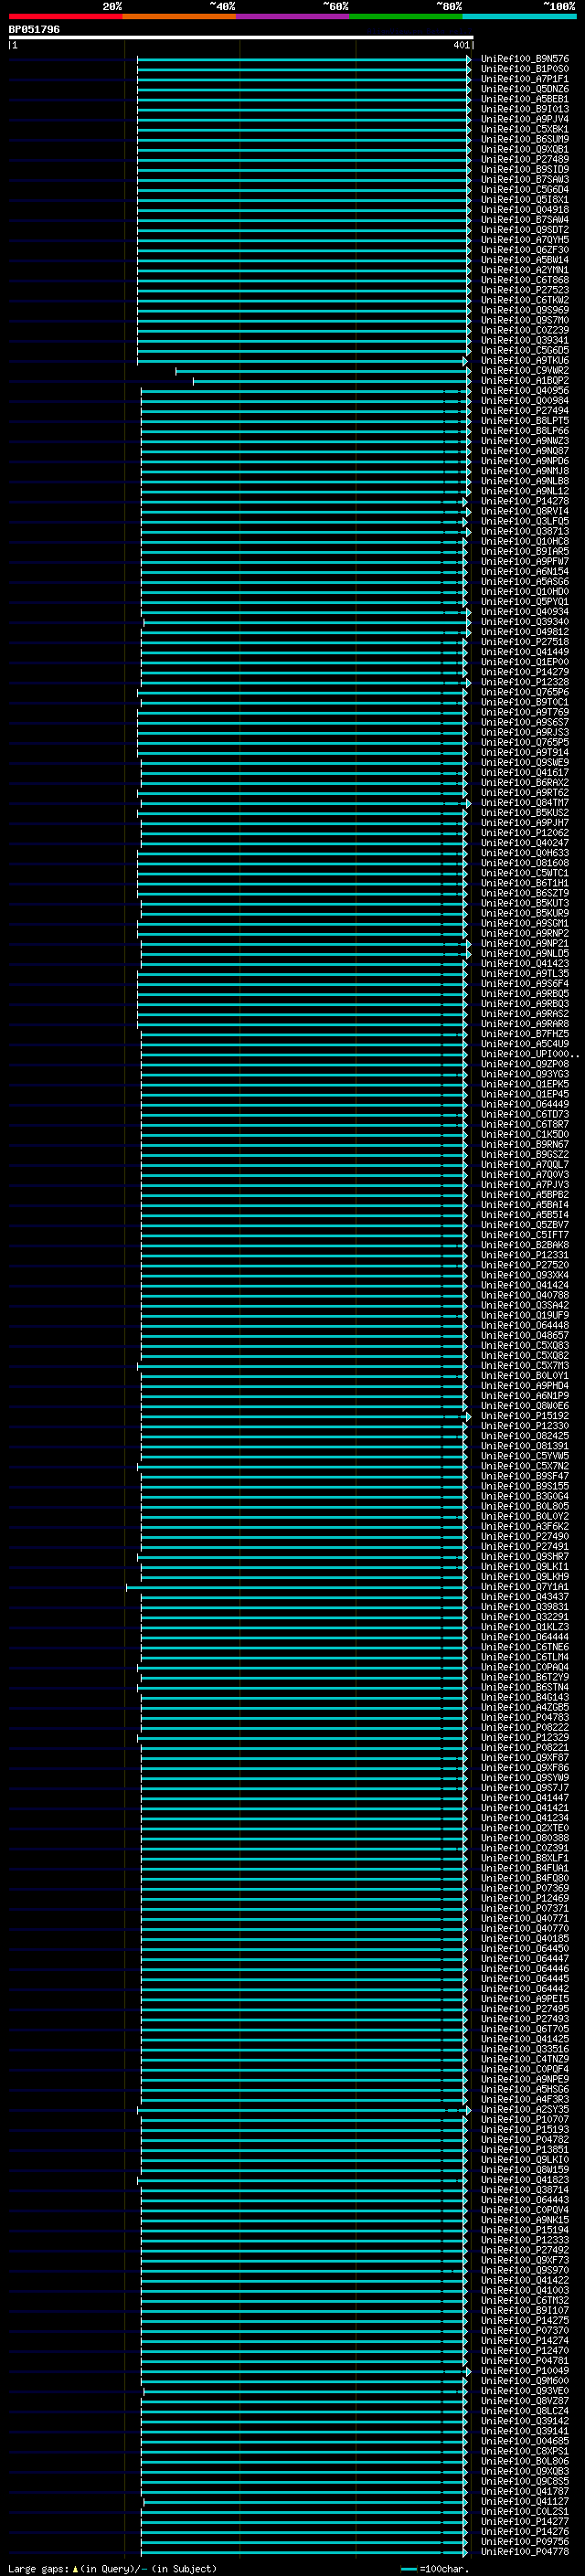Select the UniRef100_A9RAS2 label
Image resolution: width=585 pixels, height=2576 pixels.
[x=524, y=1013]
